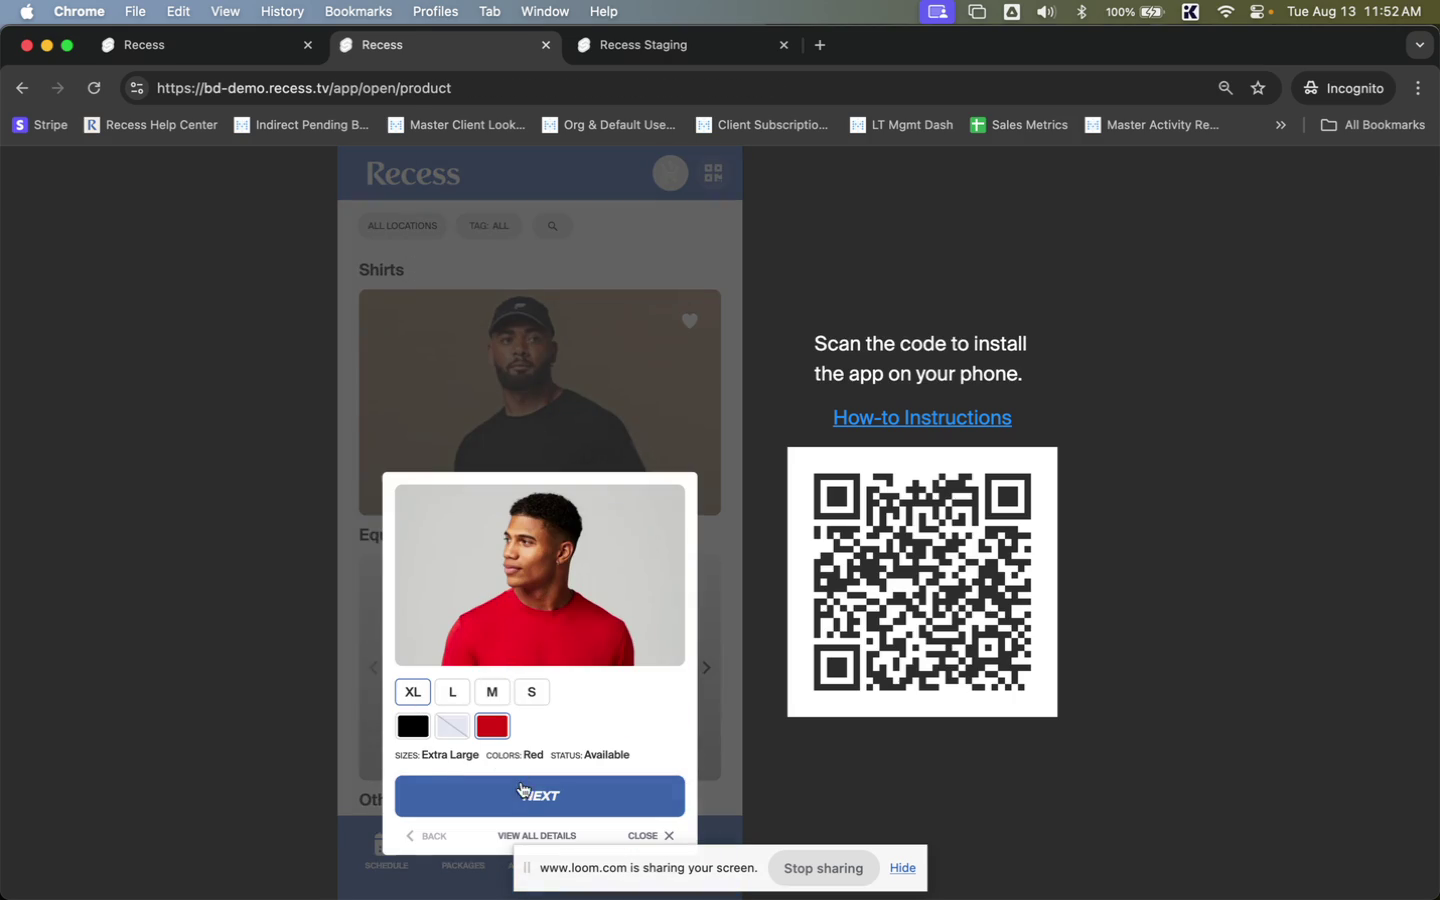The height and width of the screenshot is (900, 1440).
Task: Select the XL size option
Action: point(413,692)
